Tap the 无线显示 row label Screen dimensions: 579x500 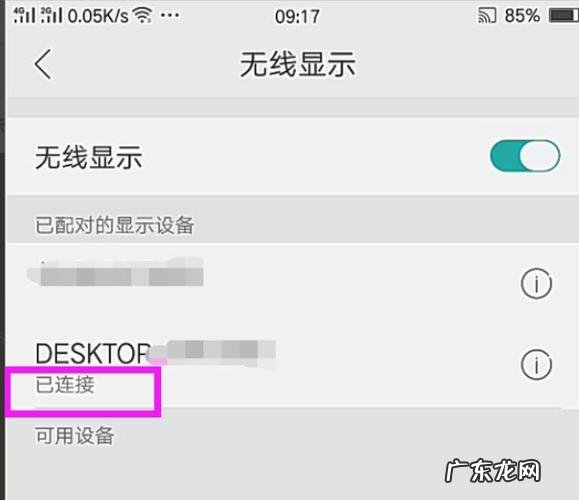(89, 157)
